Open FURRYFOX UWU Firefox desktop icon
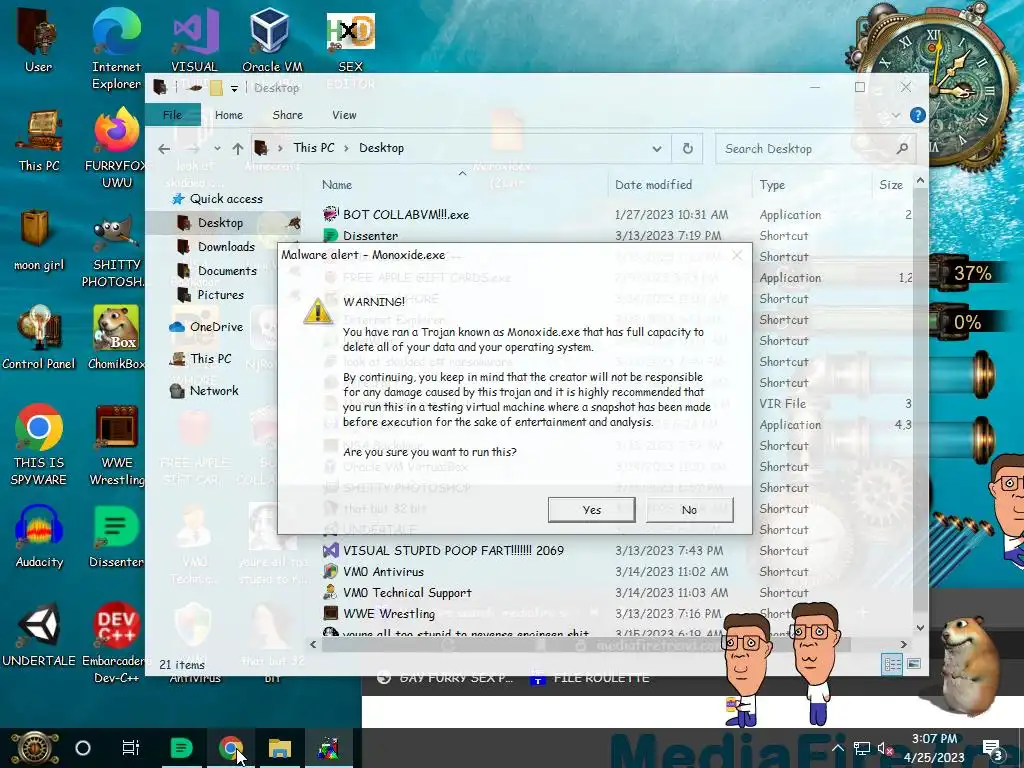Screen dimensions: 1024x768 pos(116,148)
